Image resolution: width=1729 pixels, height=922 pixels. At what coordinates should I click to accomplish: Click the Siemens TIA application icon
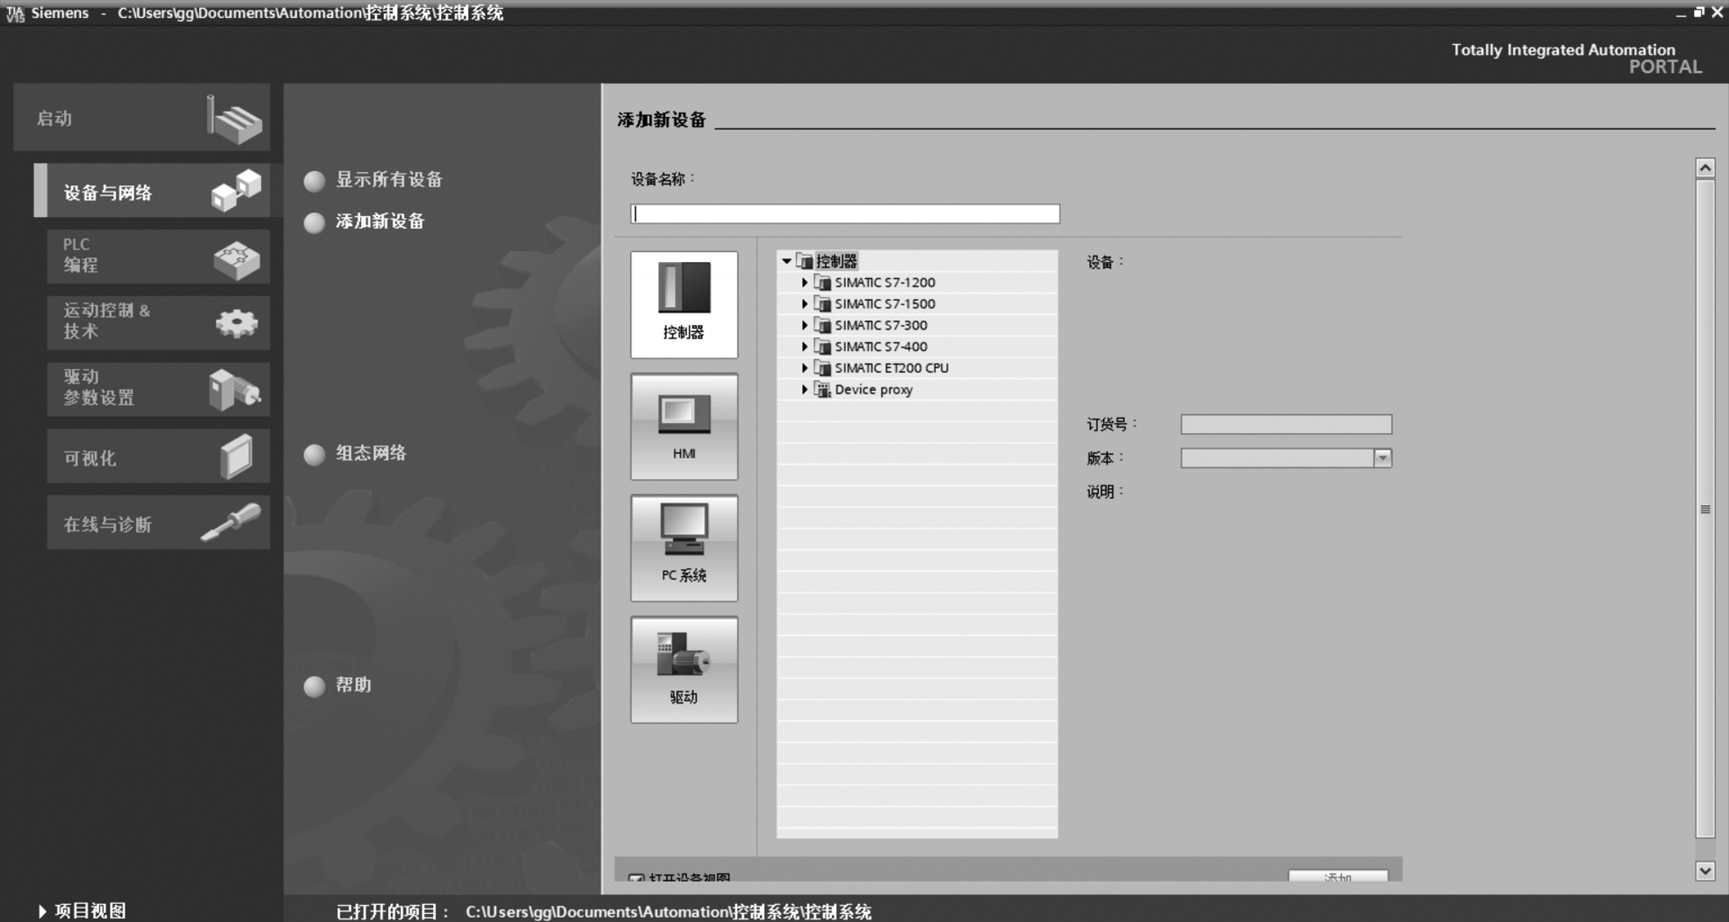[15, 13]
